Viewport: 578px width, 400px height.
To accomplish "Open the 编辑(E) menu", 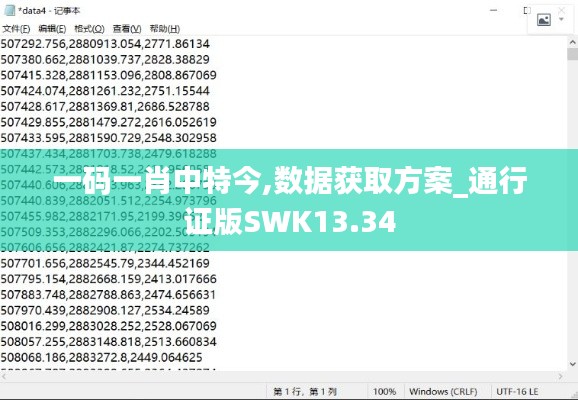I will [52, 29].
